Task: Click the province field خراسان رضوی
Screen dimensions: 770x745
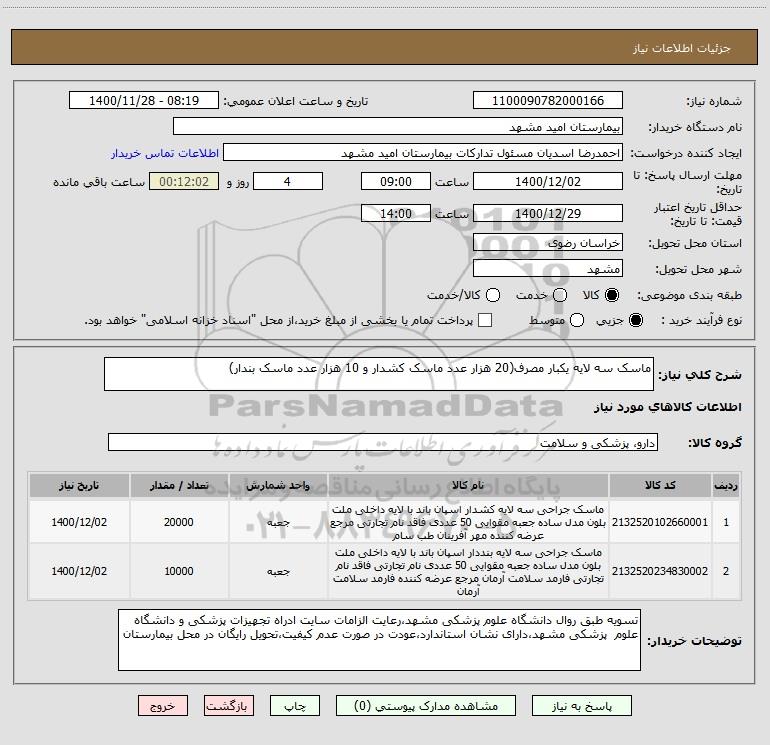Action: pos(548,242)
